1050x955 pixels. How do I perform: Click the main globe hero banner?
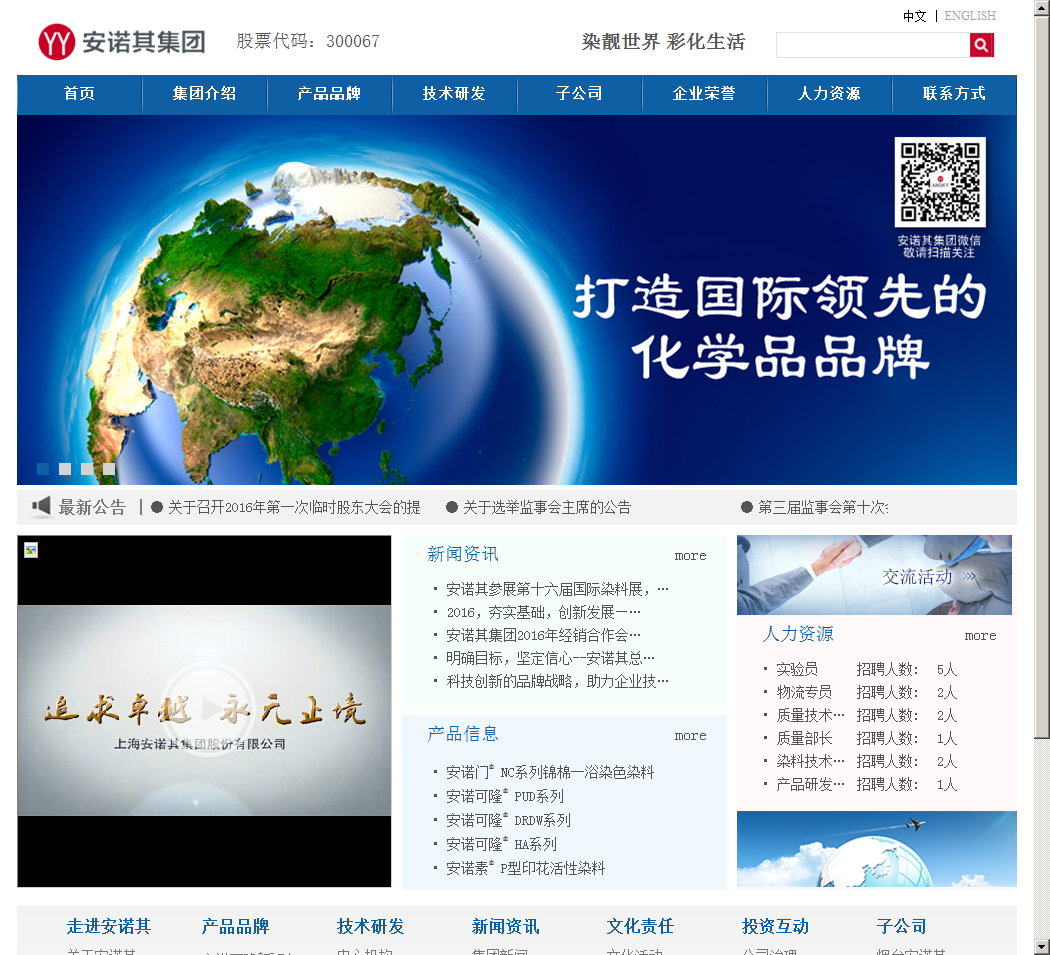coord(517,300)
